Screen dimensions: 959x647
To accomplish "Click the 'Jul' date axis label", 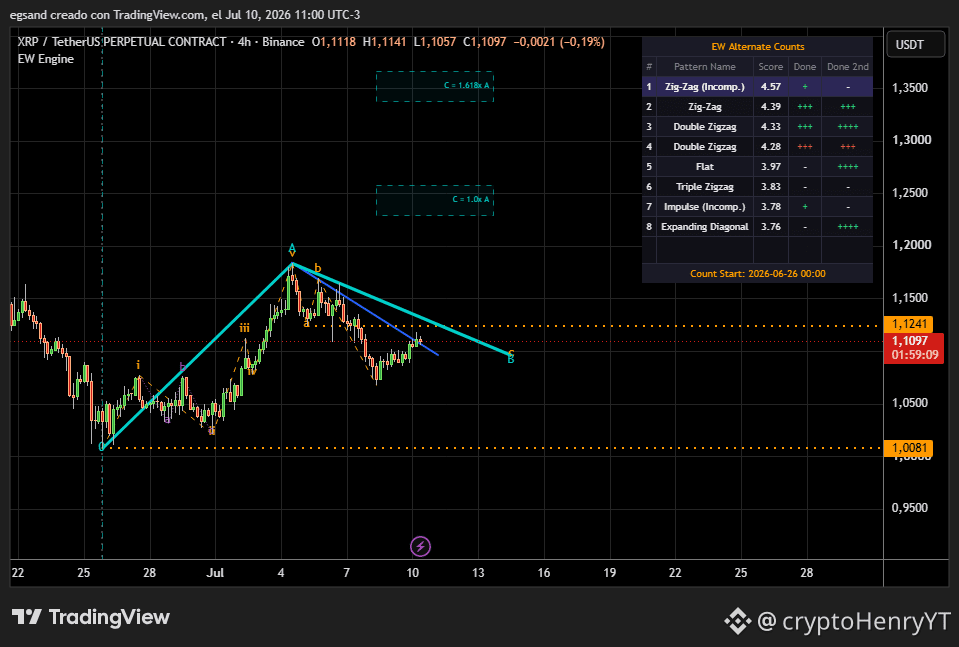I will (x=215, y=573).
